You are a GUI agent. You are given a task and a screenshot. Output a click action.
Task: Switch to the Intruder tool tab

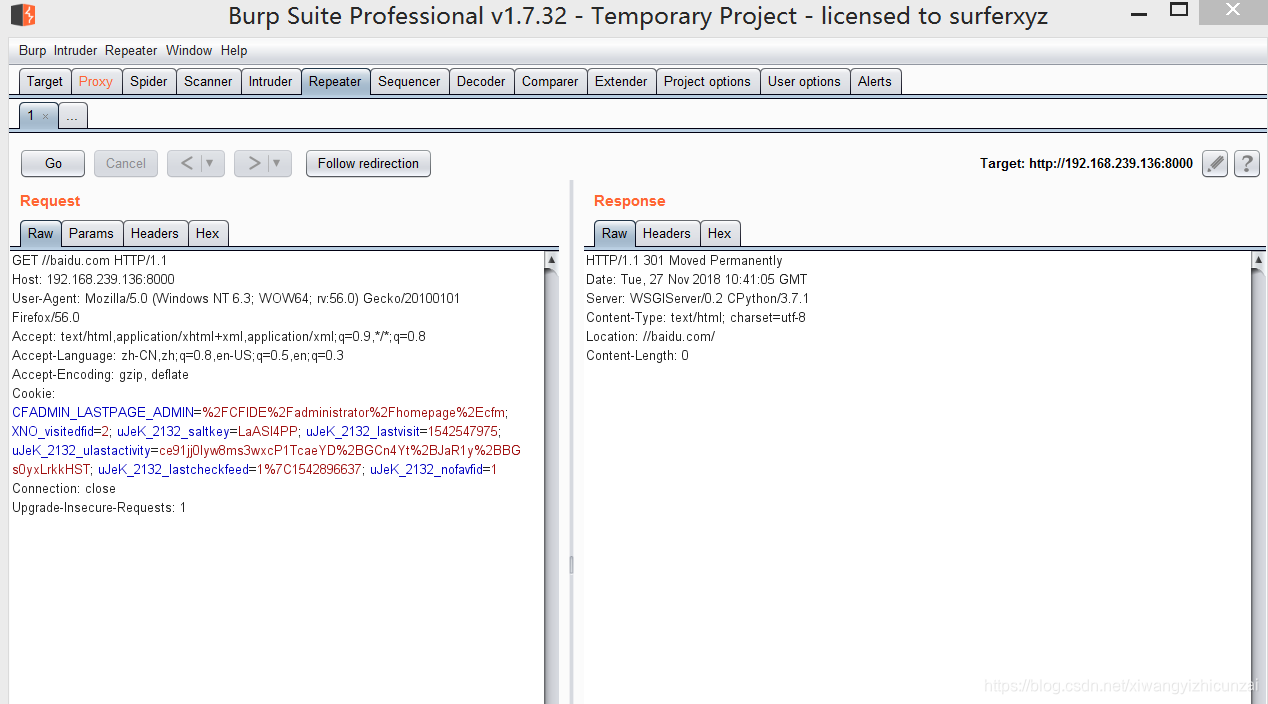tap(271, 81)
